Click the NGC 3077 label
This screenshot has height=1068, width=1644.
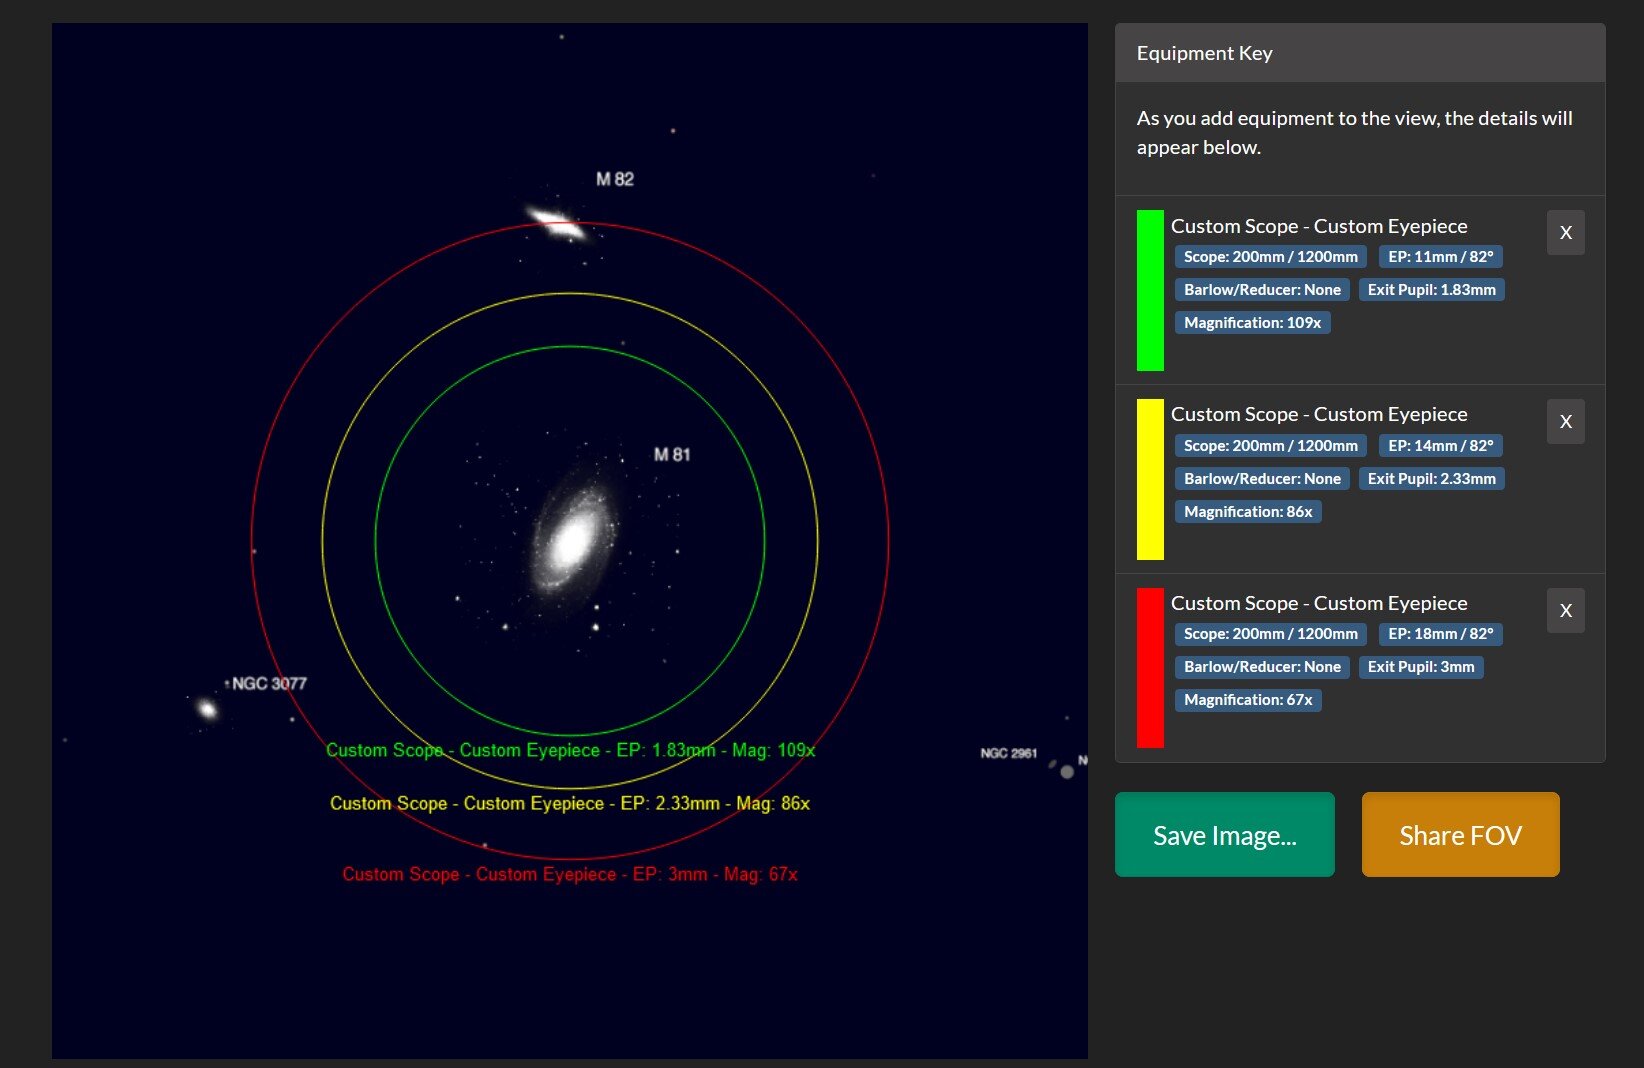269,684
